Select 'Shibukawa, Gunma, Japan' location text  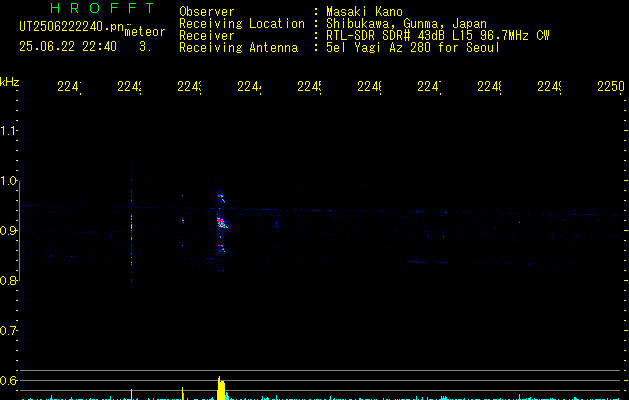[406, 24]
